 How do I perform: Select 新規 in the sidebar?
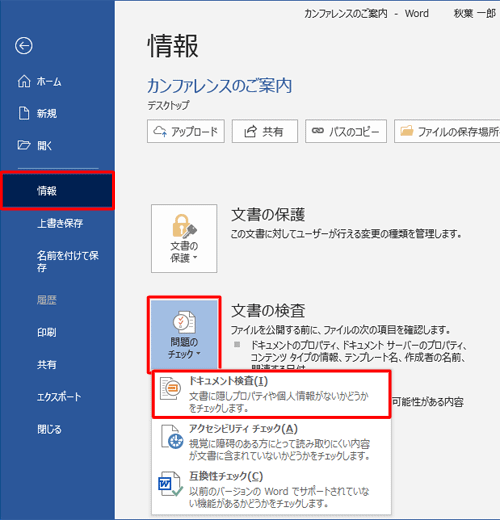[x=57, y=113]
